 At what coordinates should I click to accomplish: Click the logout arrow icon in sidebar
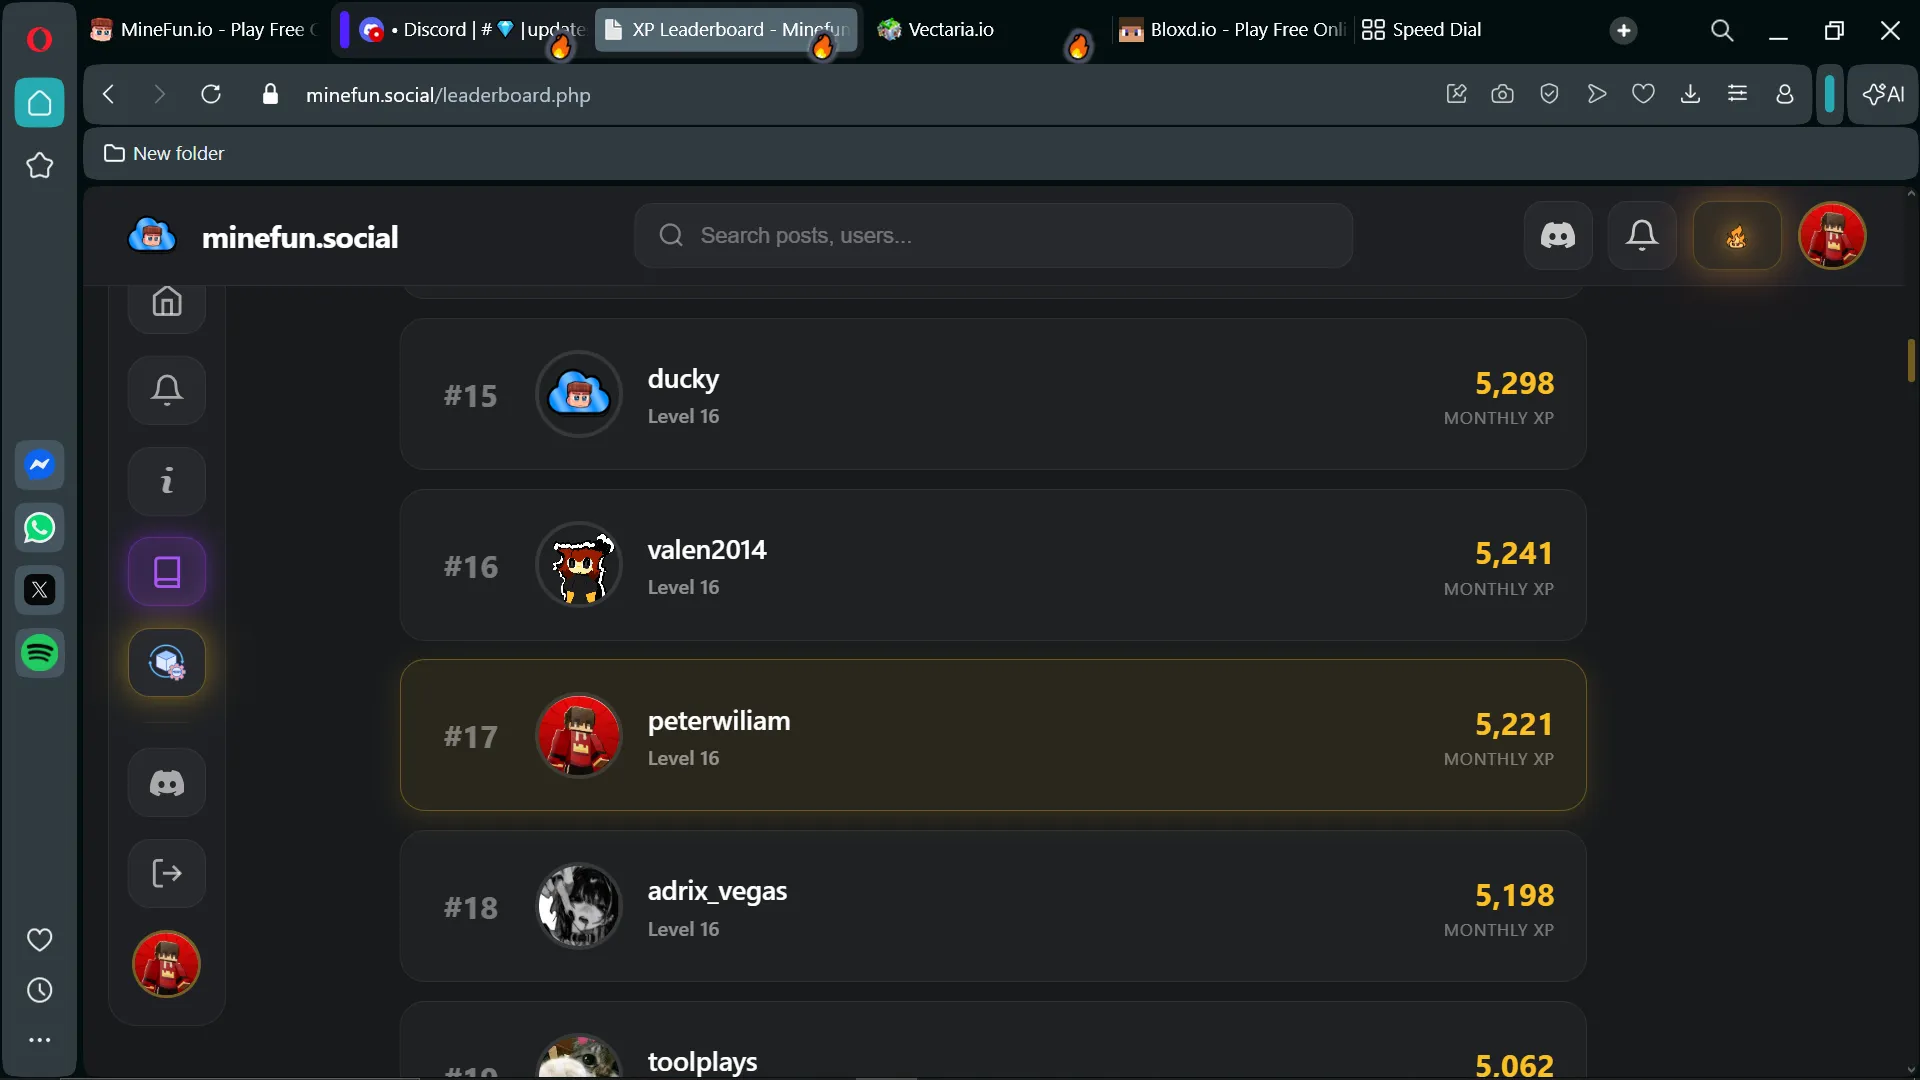click(167, 873)
